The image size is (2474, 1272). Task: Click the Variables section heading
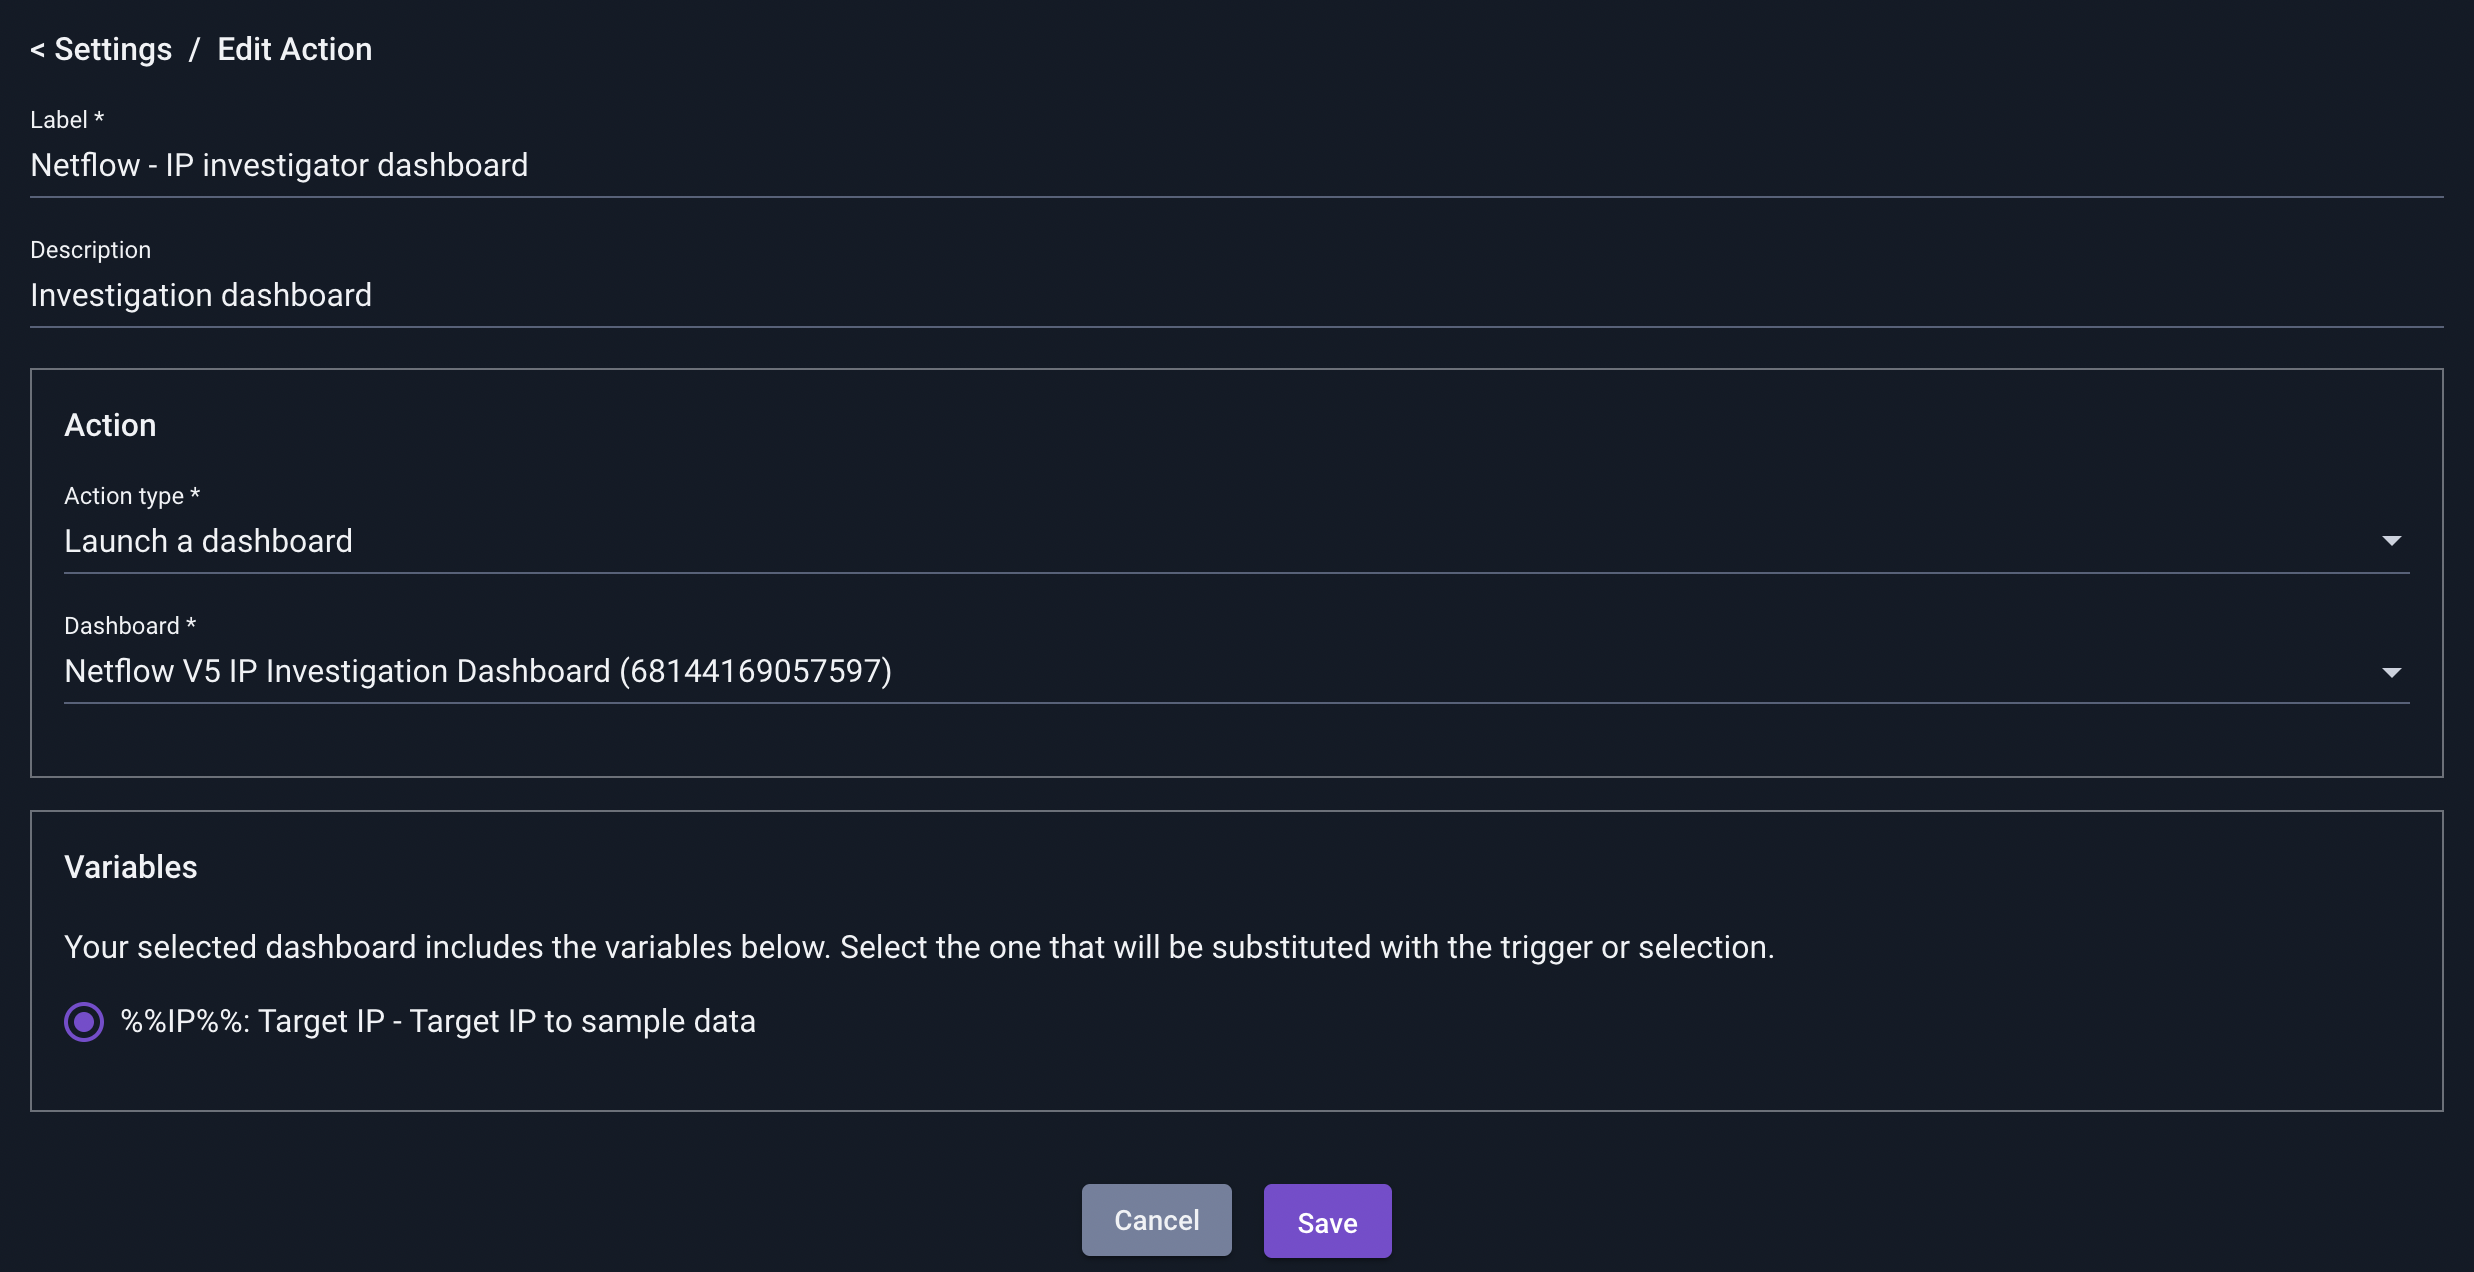coord(131,867)
